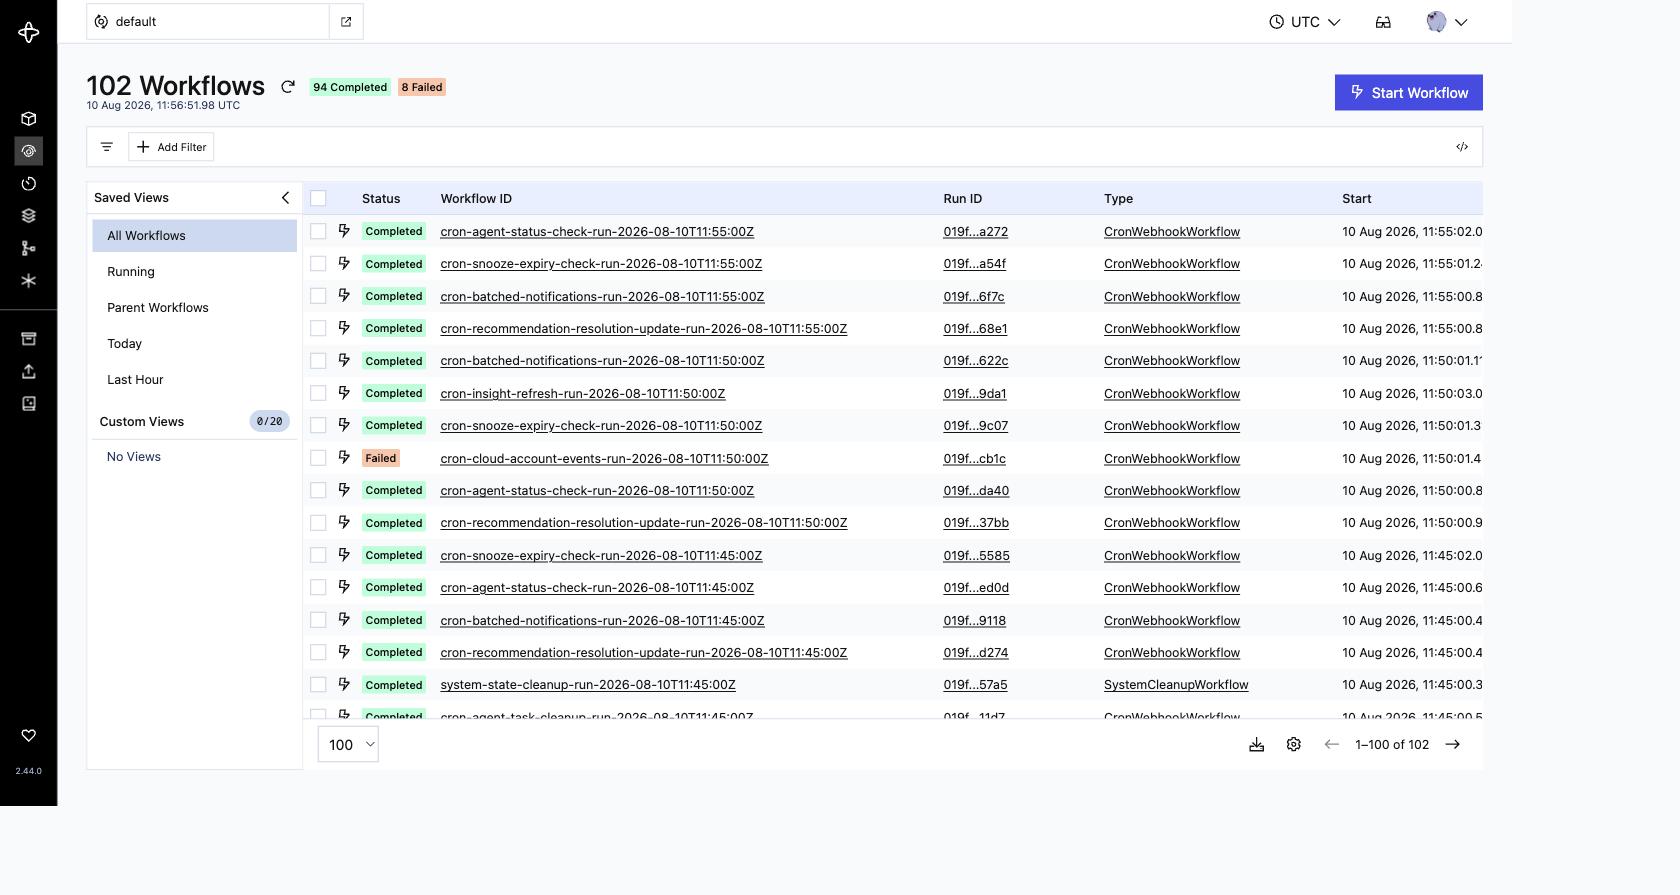Click the filter lines icon
1680x895 pixels.
[107, 147]
